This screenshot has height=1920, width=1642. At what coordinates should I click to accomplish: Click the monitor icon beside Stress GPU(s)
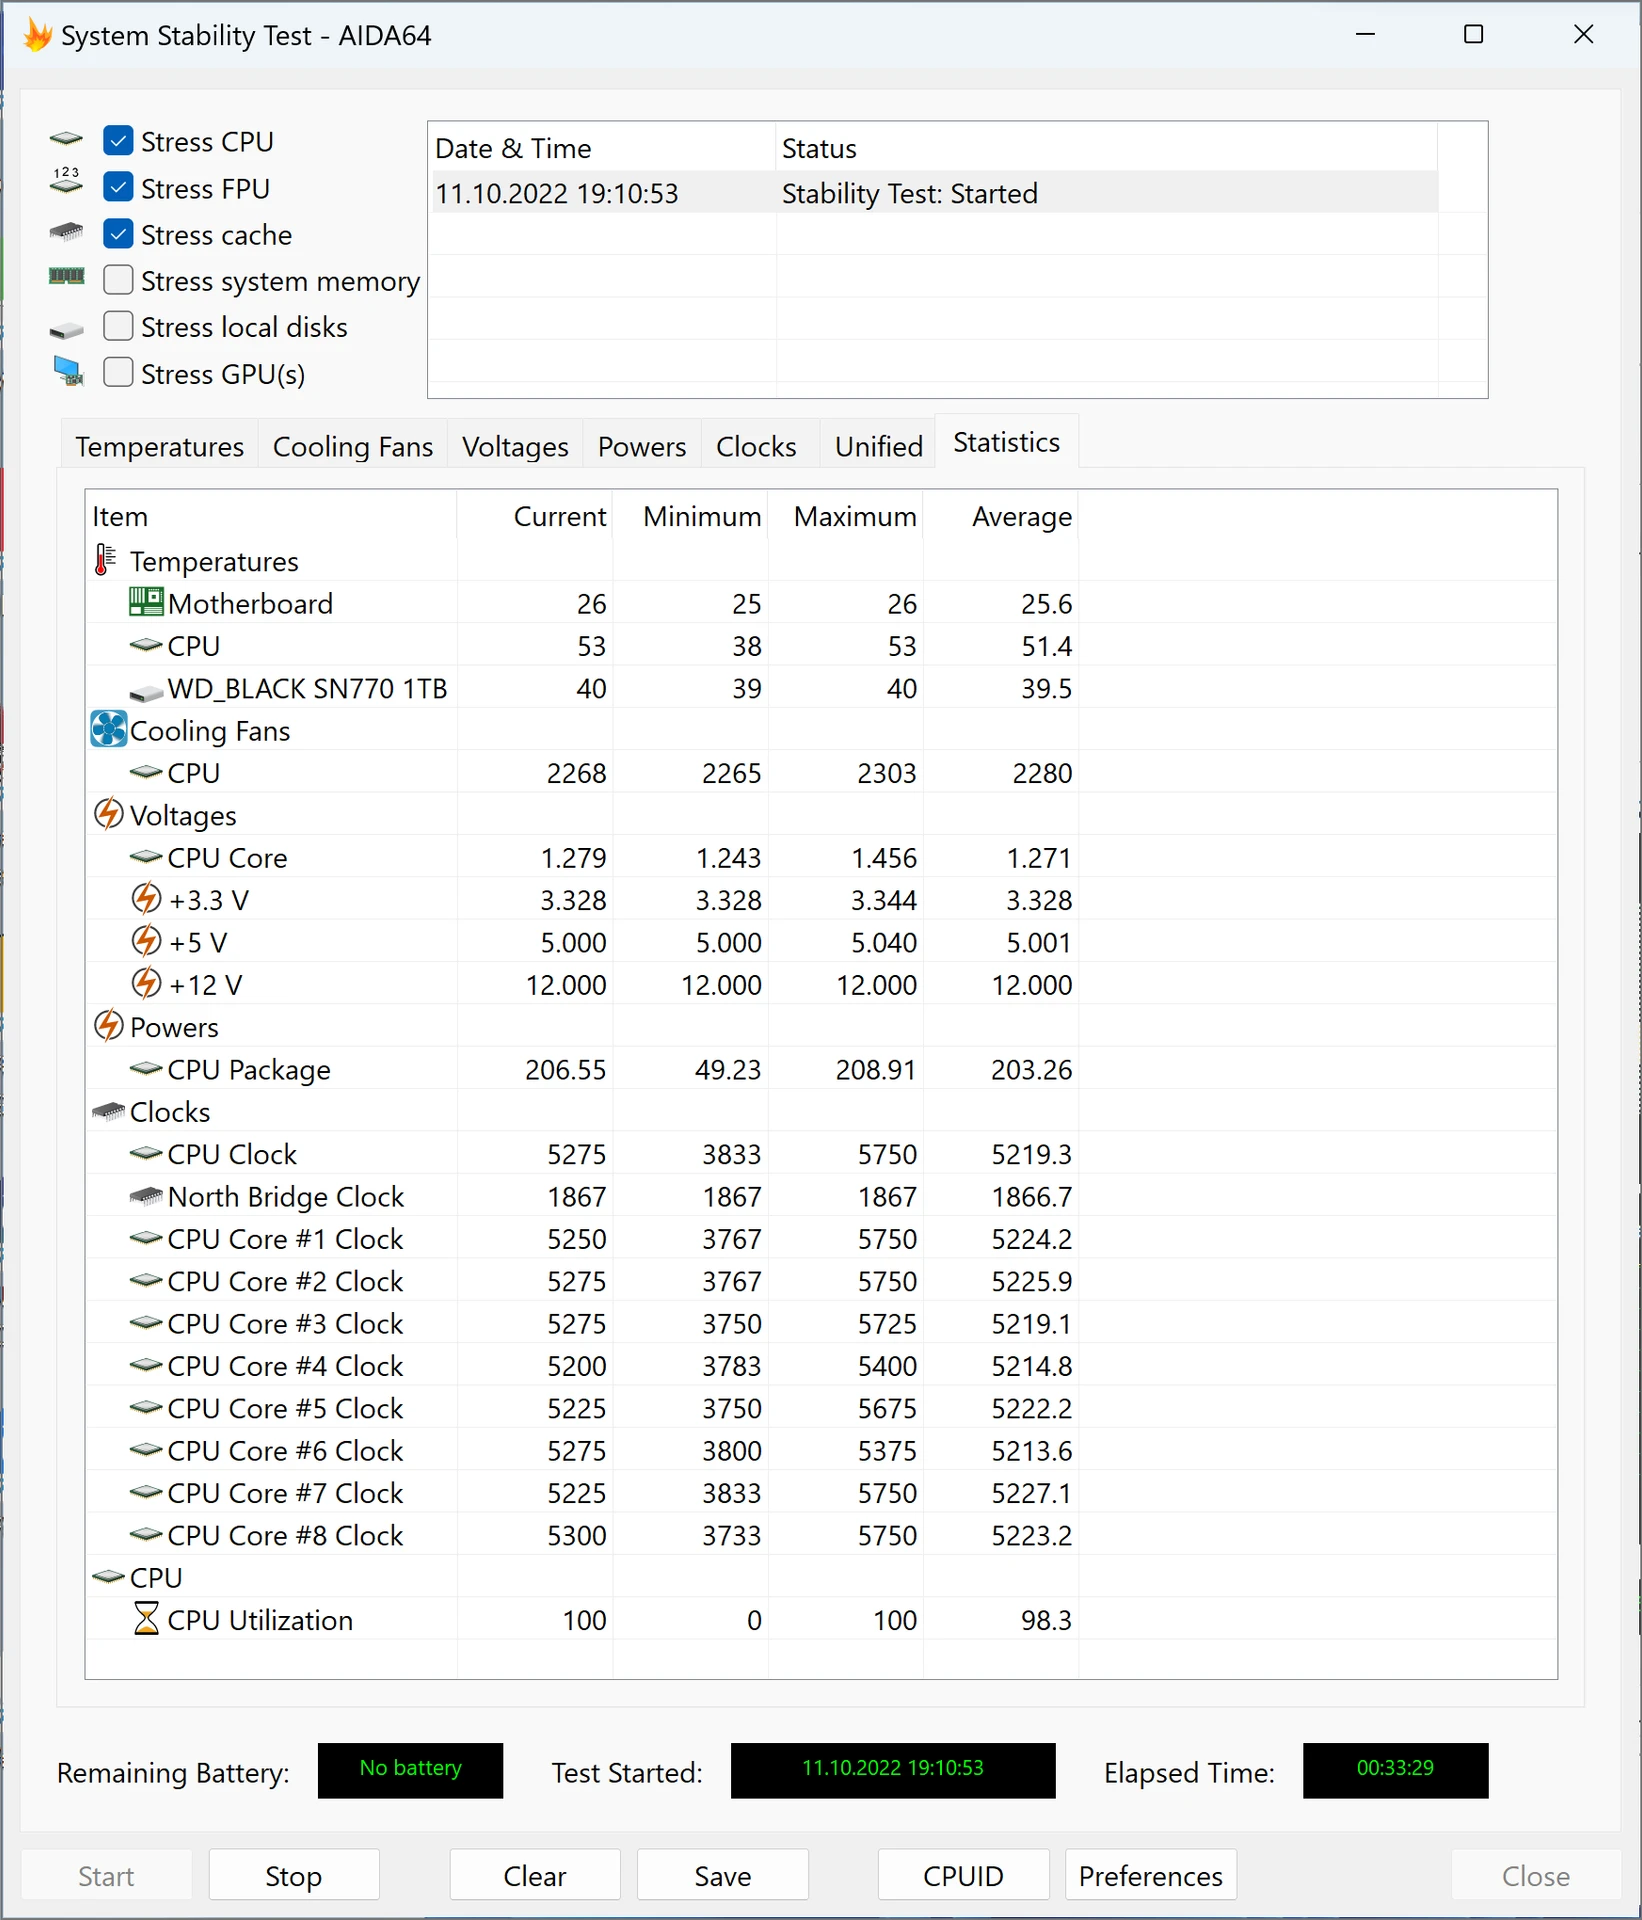pos(68,371)
